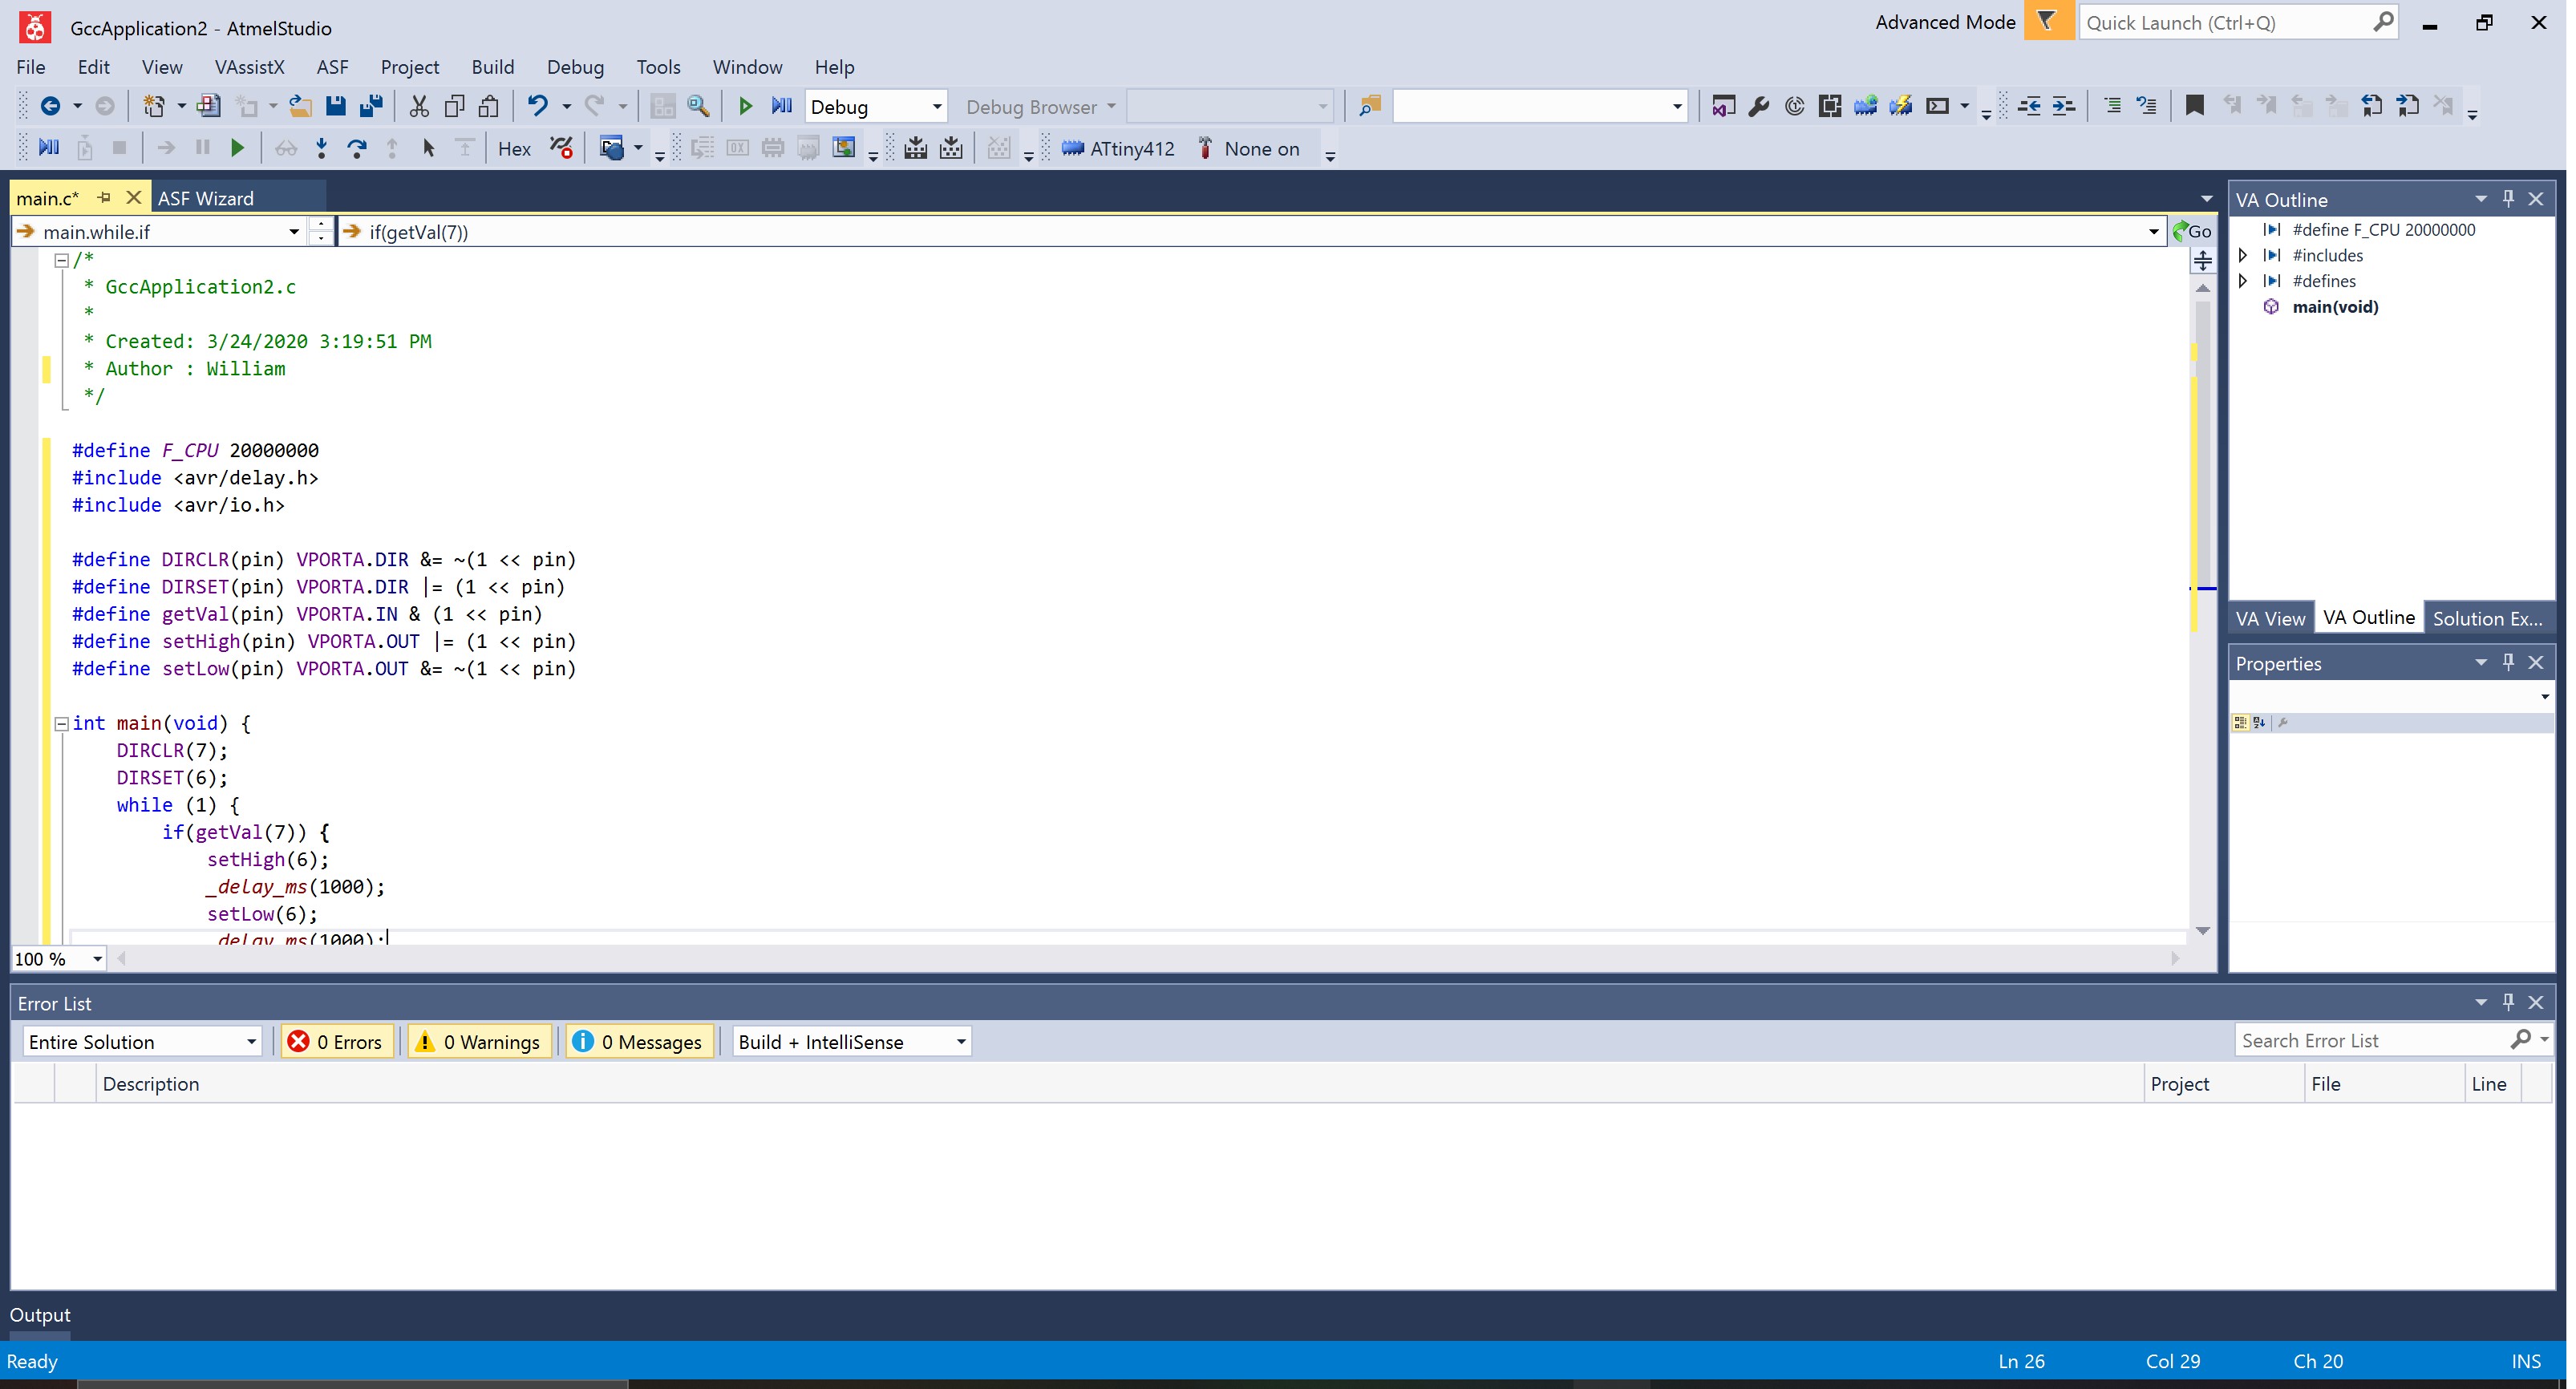Image resolution: width=2576 pixels, height=1389 pixels.
Task: Open the wrench properties icon
Action: (1759, 105)
